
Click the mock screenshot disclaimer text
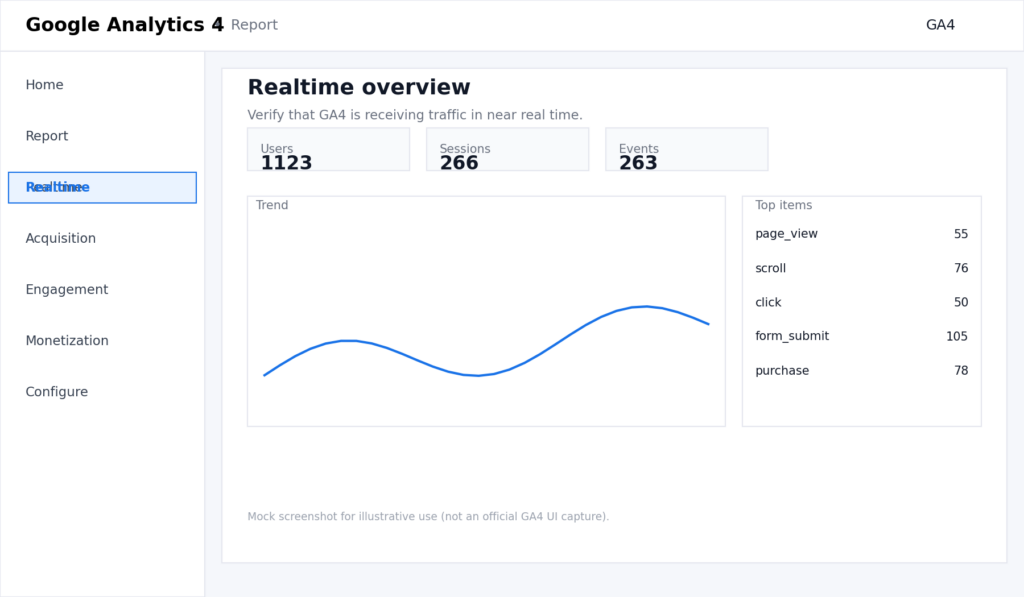tap(428, 517)
